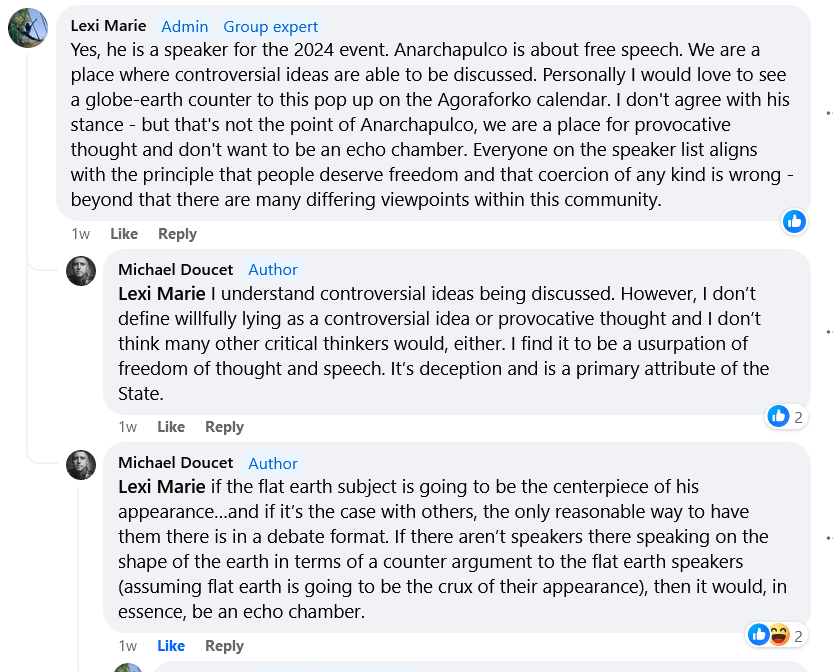Reply to Lexi Marie's comment

point(177,234)
